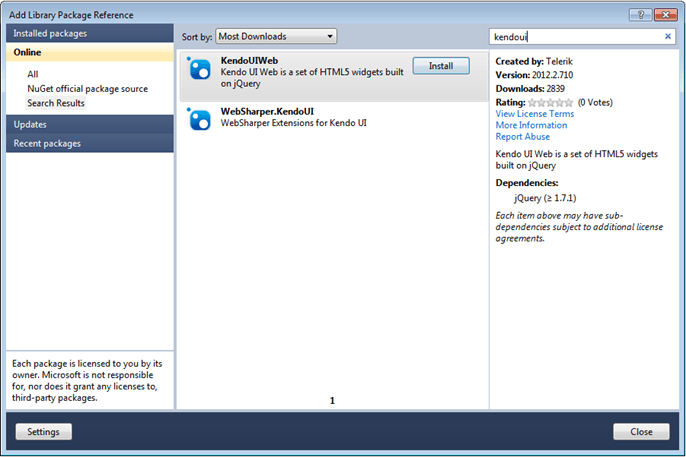Select Search Results in the left pane
Screen dimensions: 686x457
tap(56, 103)
